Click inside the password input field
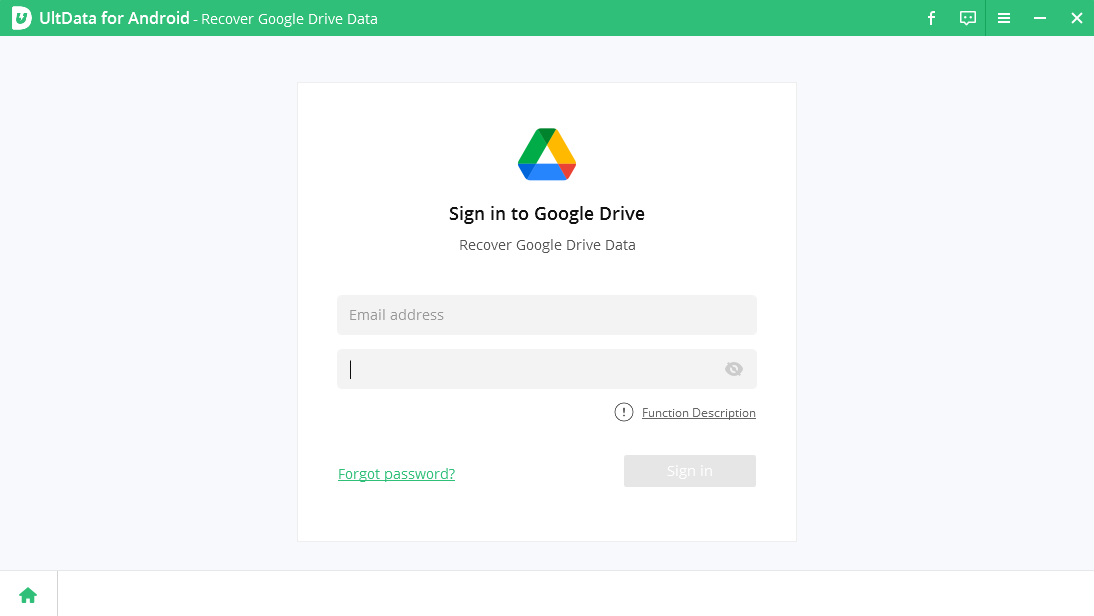This screenshot has width=1094, height=616. (530, 369)
